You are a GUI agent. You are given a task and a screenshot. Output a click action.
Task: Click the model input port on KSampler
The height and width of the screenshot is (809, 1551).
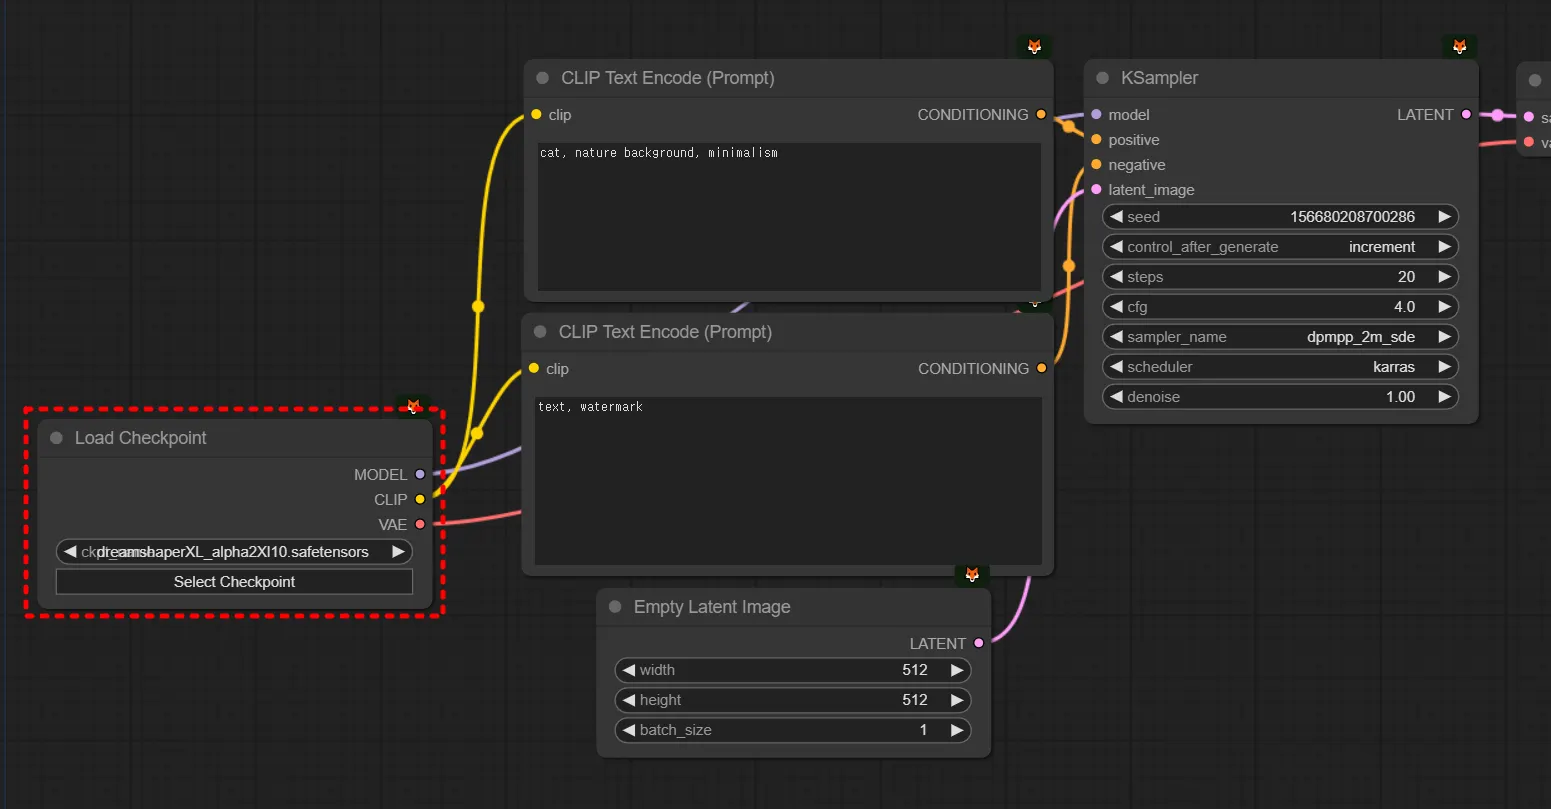tap(1097, 115)
